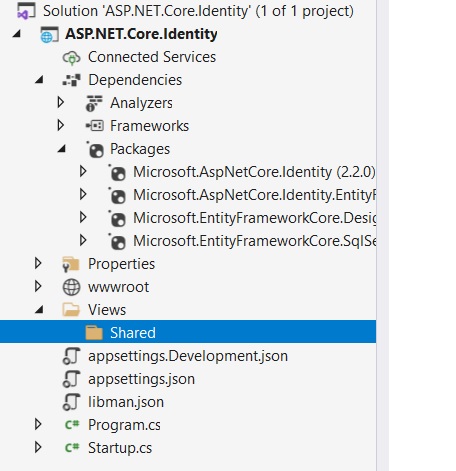Image resolution: width=456 pixels, height=471 pixels.
Task: Click the libman.json file icon
Action: 71,402
